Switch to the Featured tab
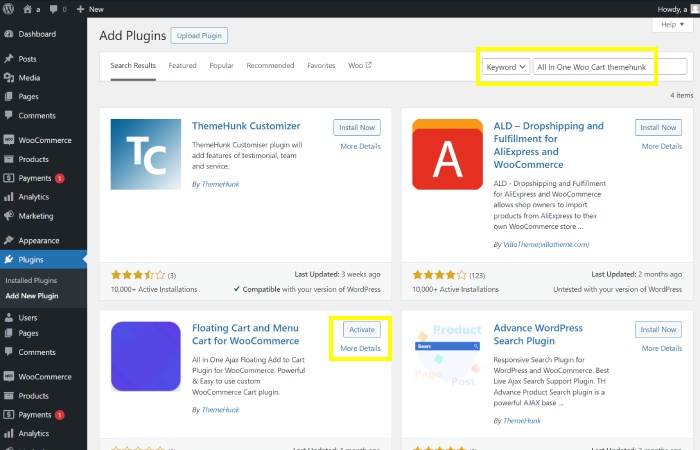The image size is (700, 450). (182, 66)
